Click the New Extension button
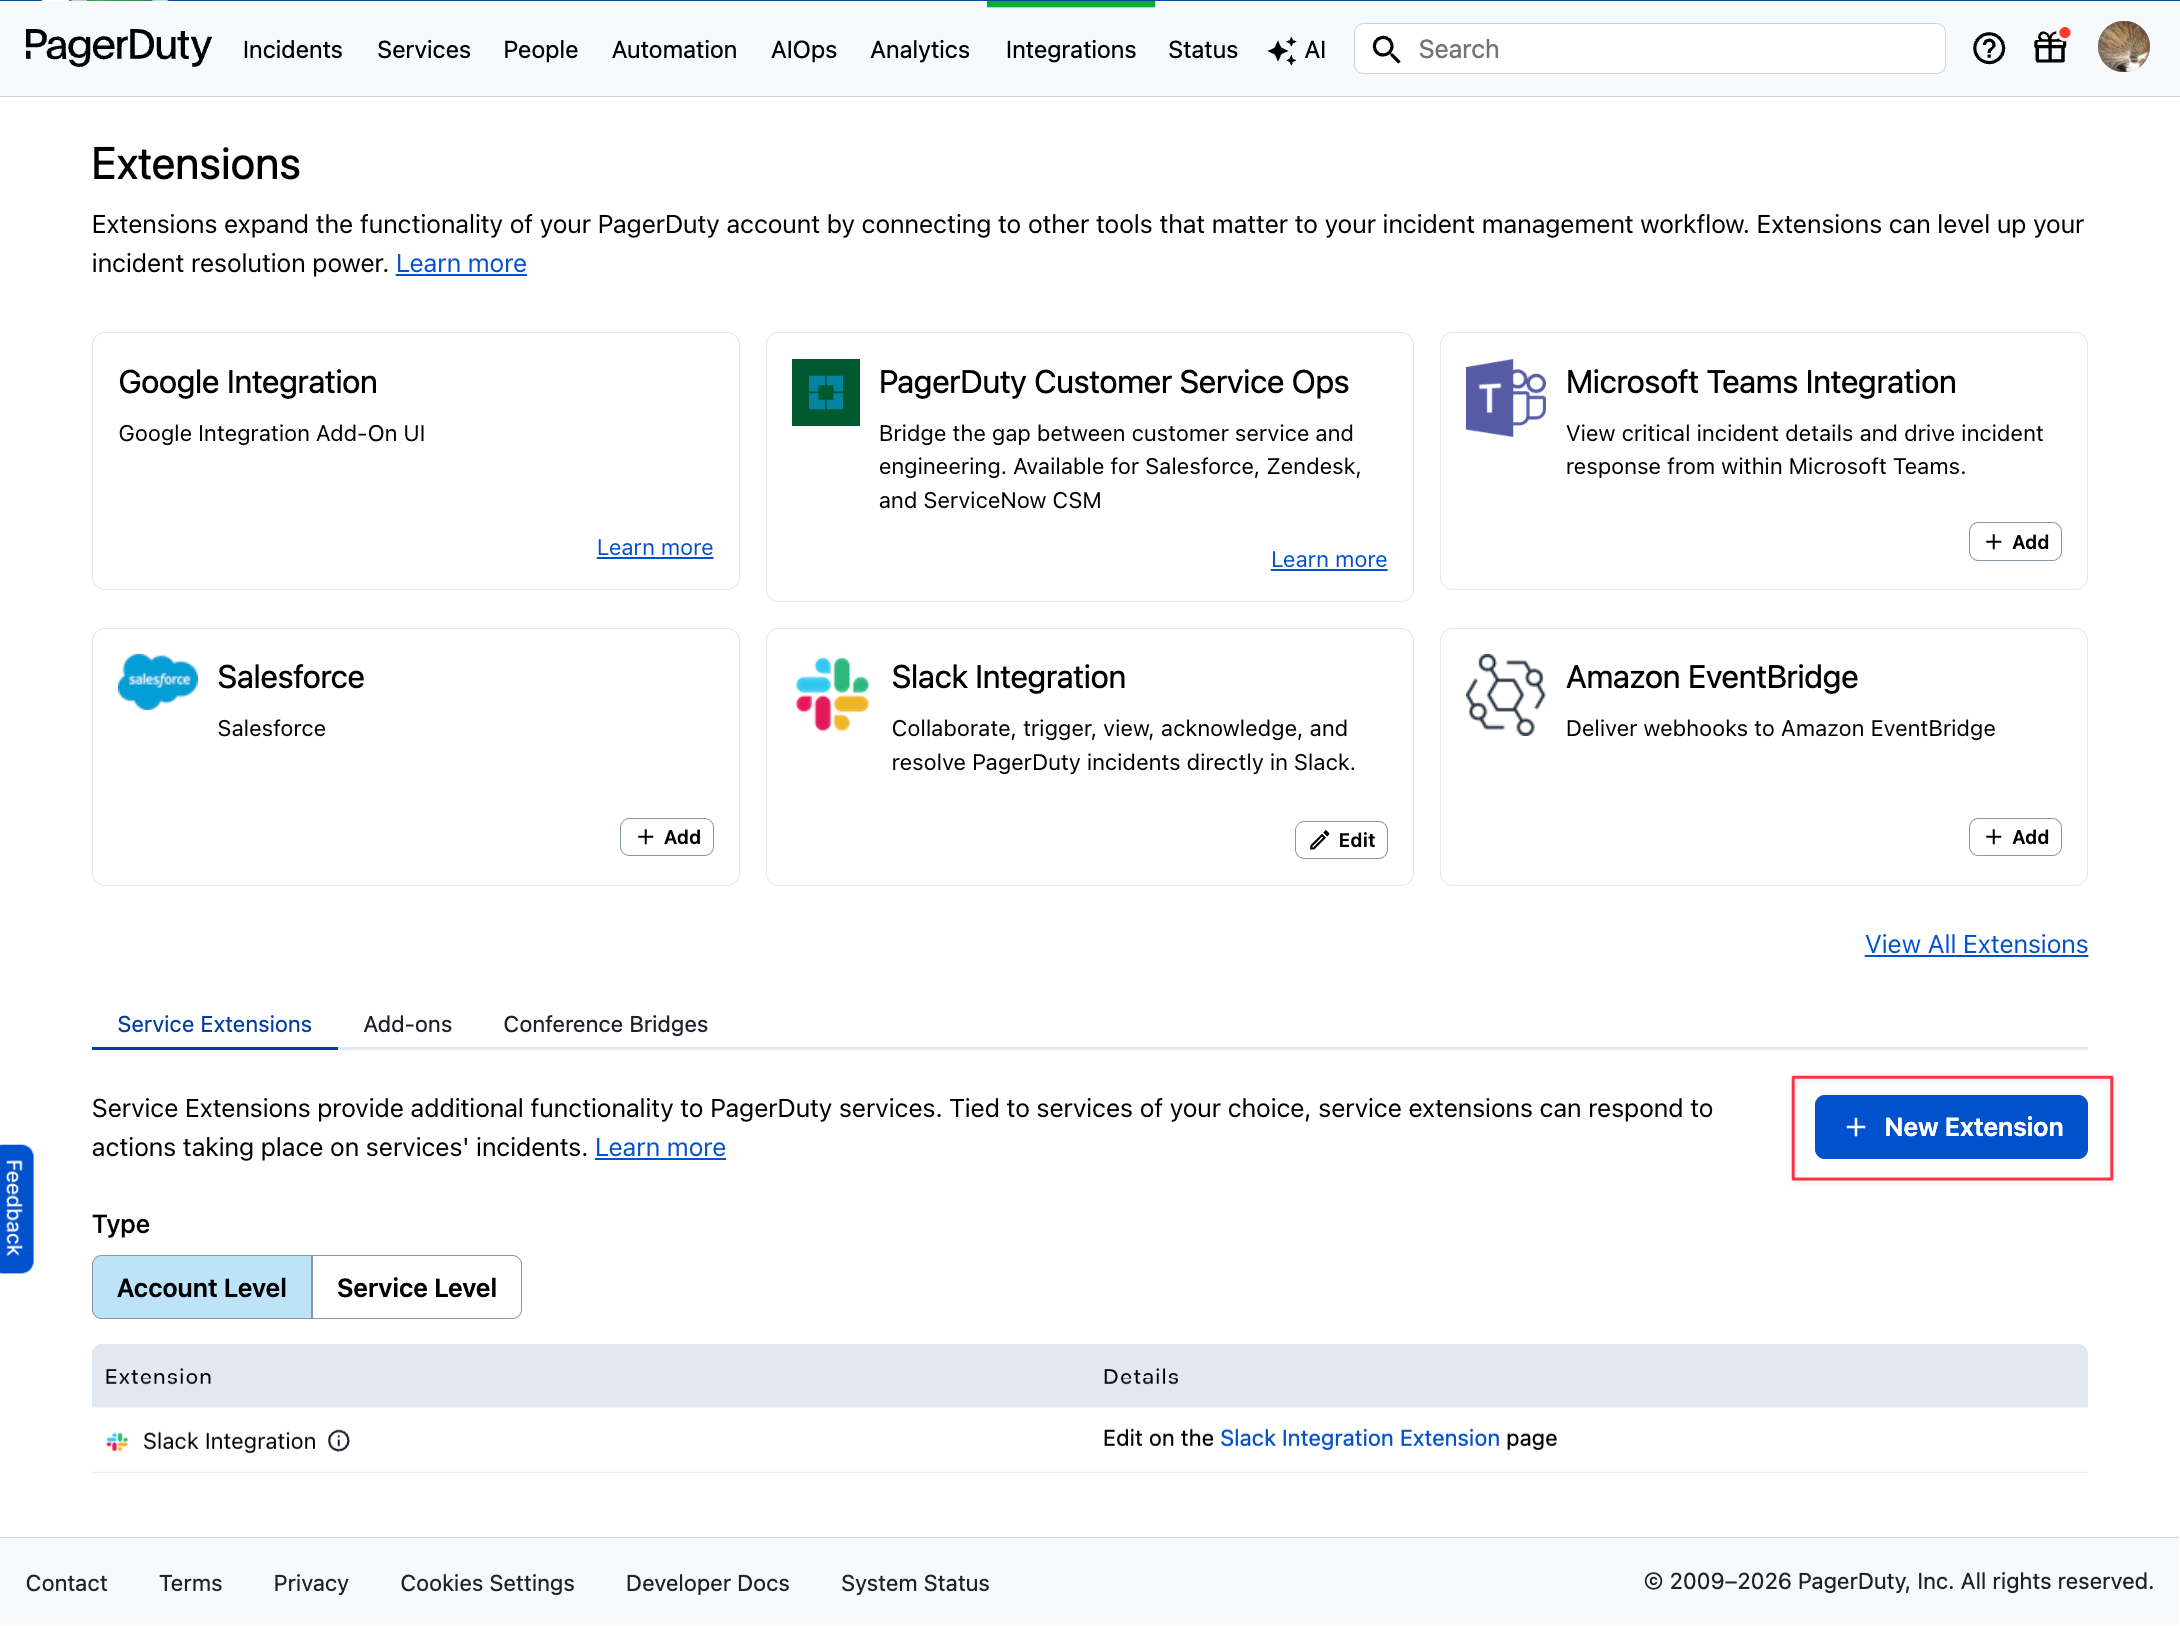This screenshot has height=1626, width=2180. (x=1949, y=1127)
